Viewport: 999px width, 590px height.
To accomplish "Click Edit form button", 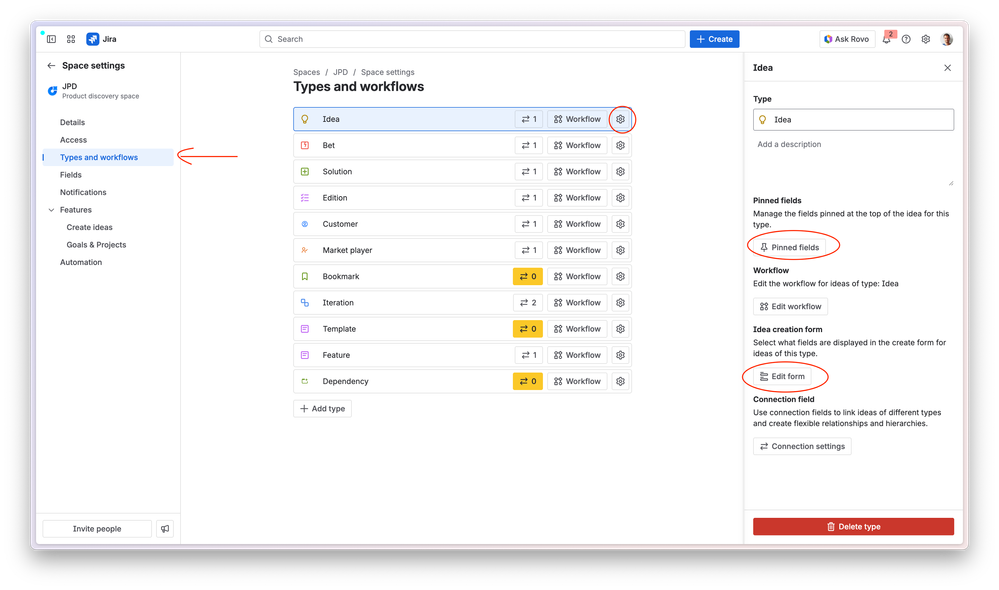I will point(782,377).
